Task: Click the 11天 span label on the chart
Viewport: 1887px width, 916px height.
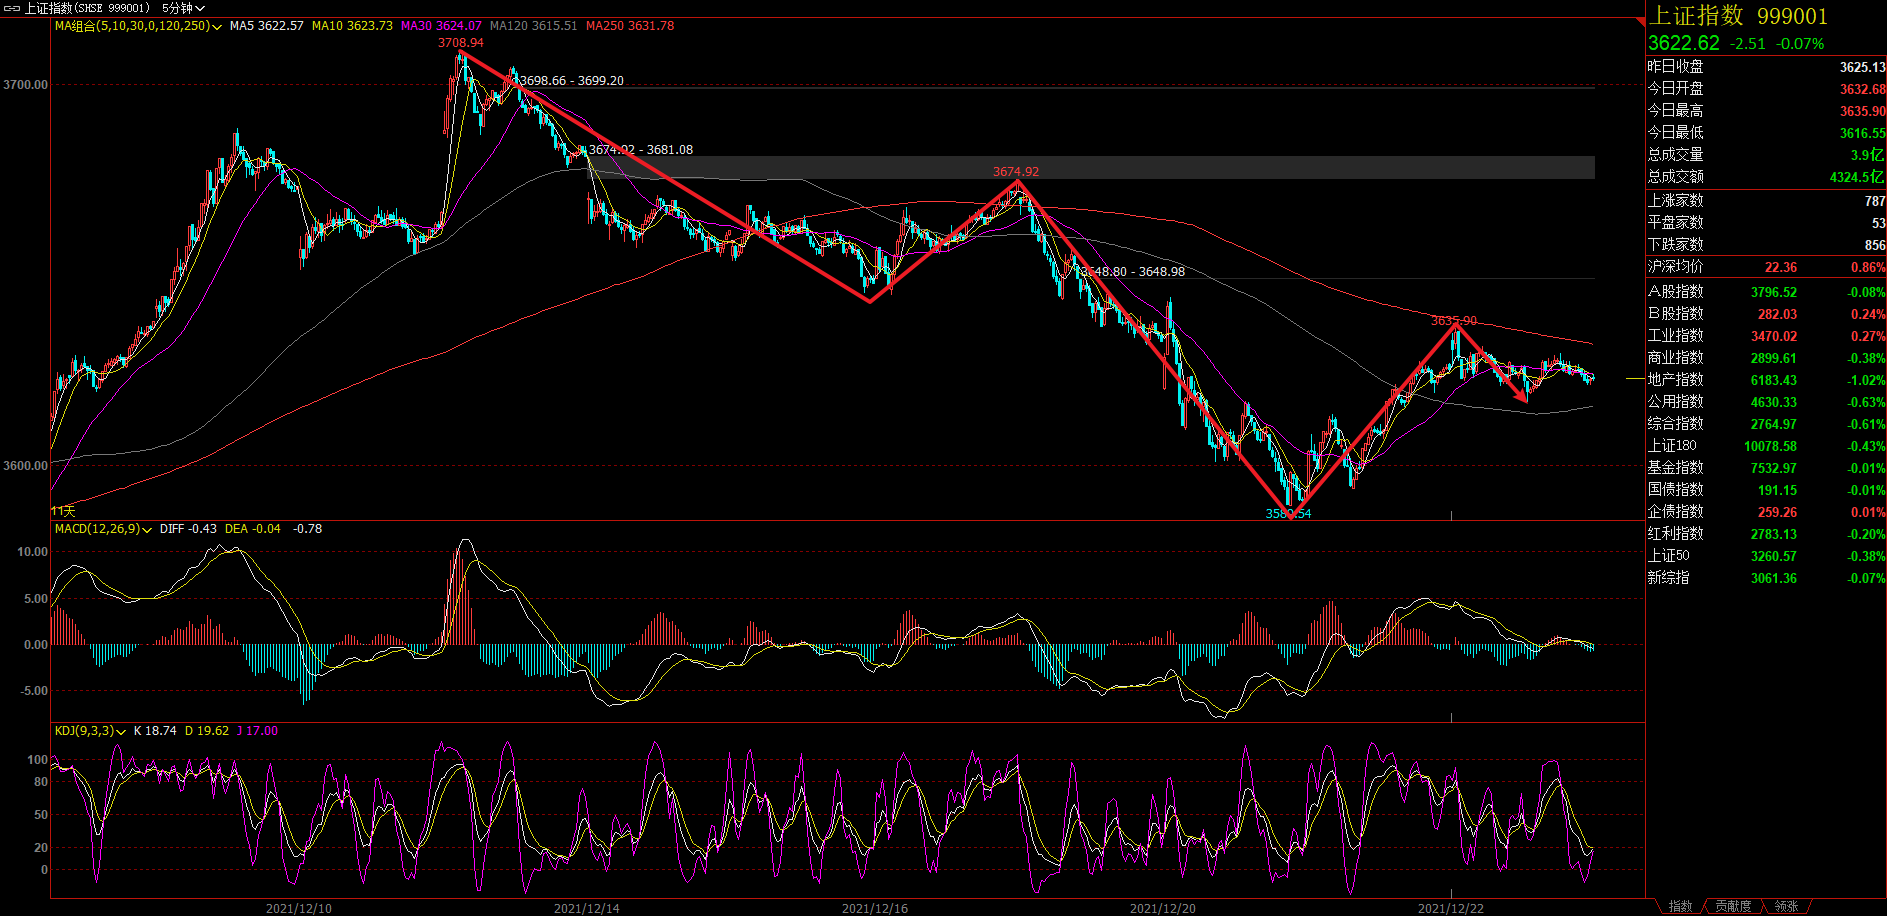Action: click(x=63, y=511)
